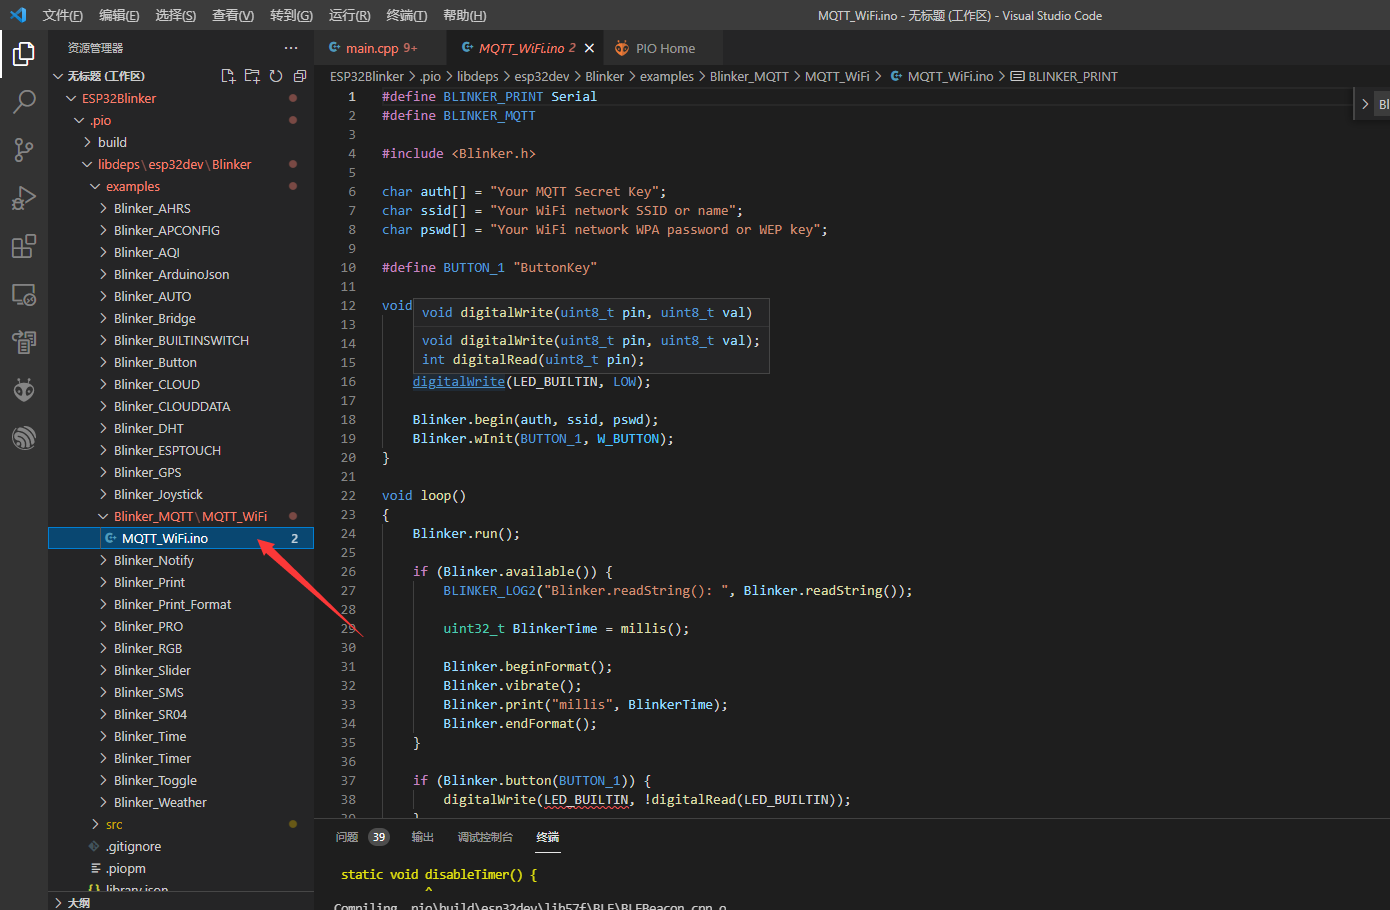The height and width of the screenshot is (910, 1390).
Task: Open the 编辑(E) menu
Action: [119, 15]
